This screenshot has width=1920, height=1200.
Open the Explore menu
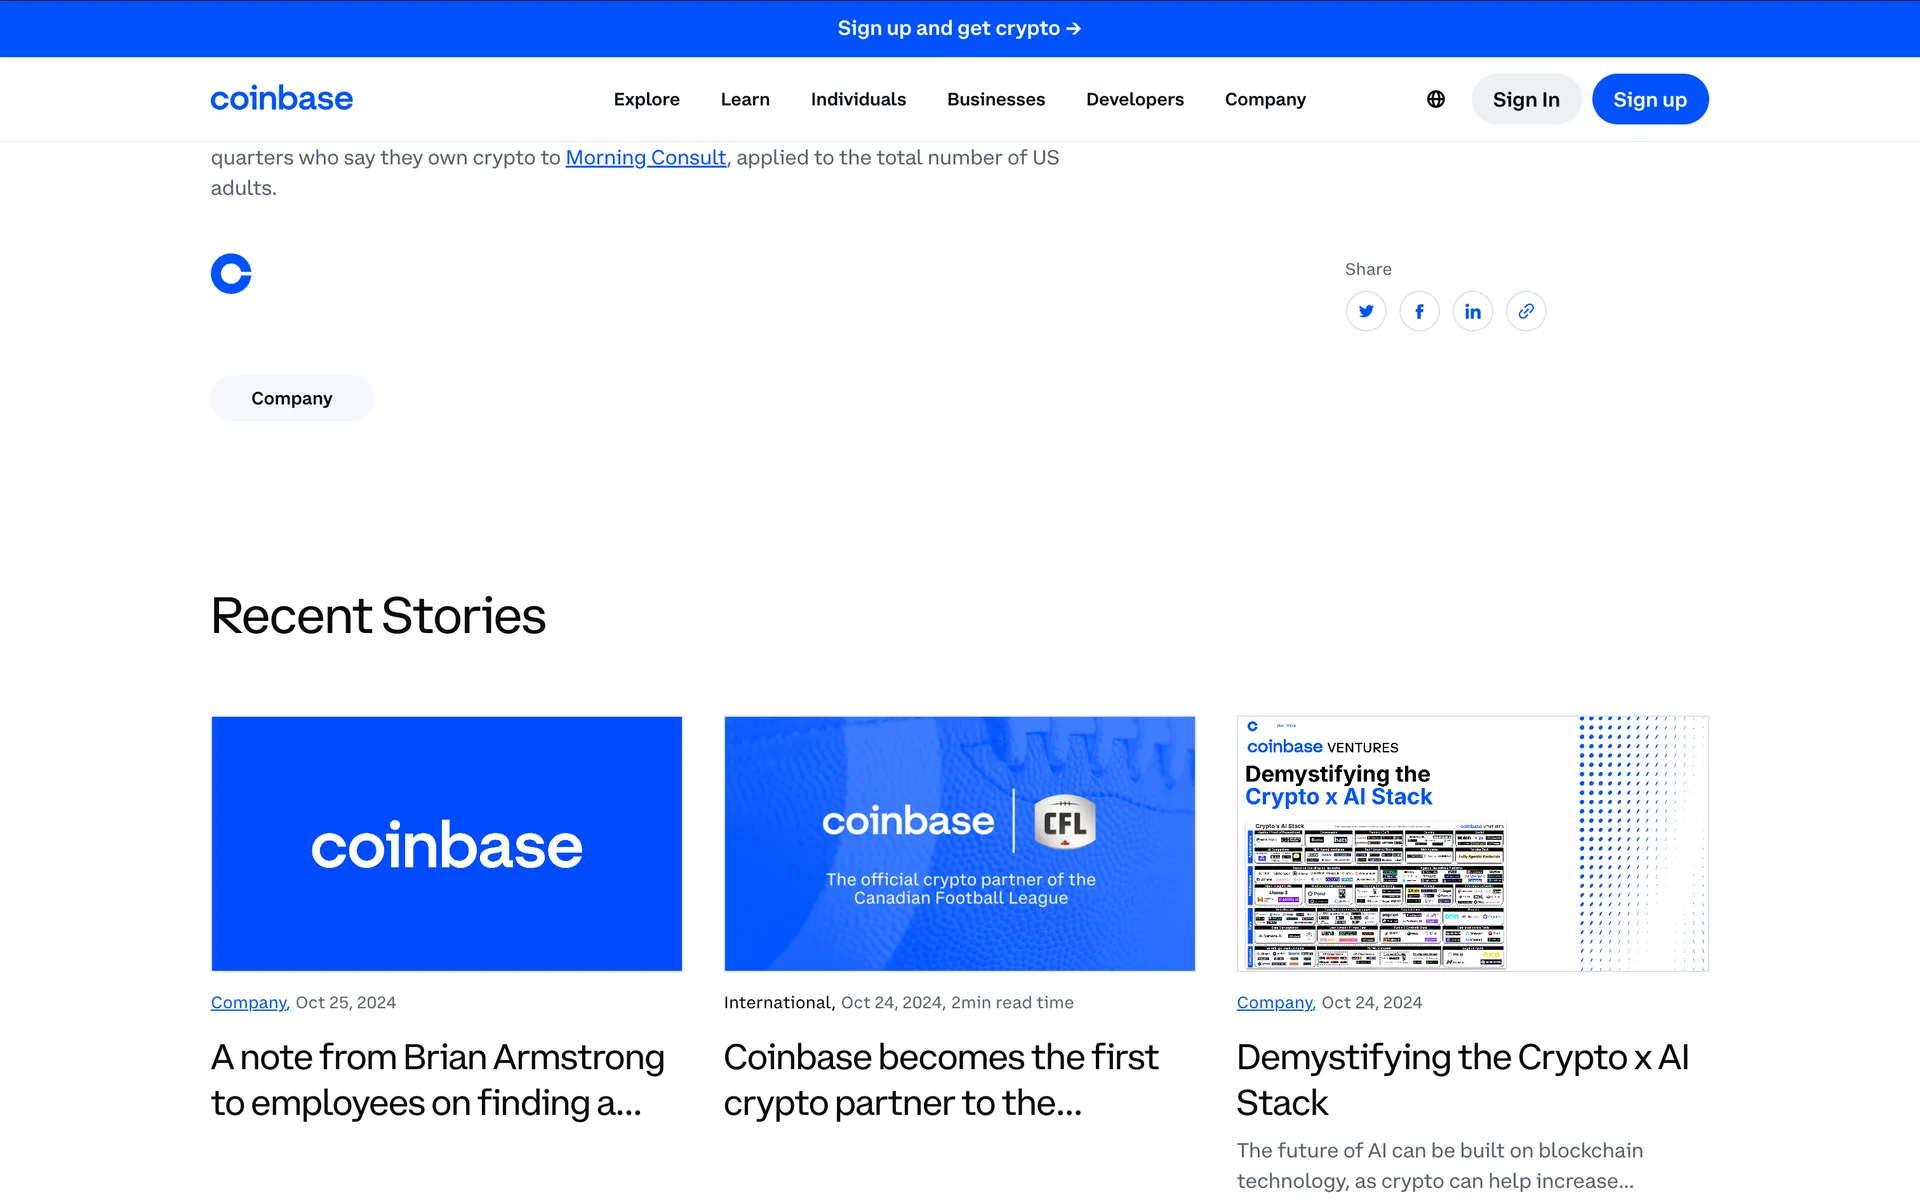[646, 99]
